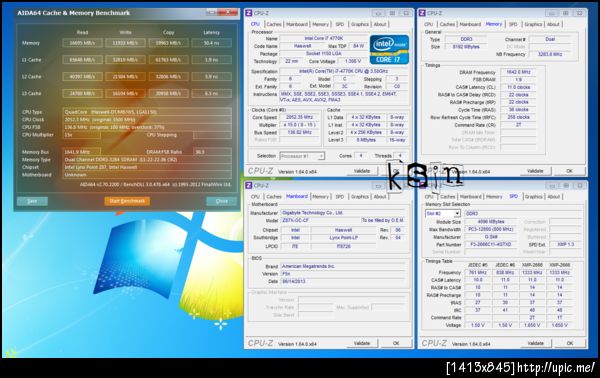Go to Memory tab in CPU-Z Mainboard-tab window
The width and height of the screenshot is (600, 378).
tap(320, 197)
